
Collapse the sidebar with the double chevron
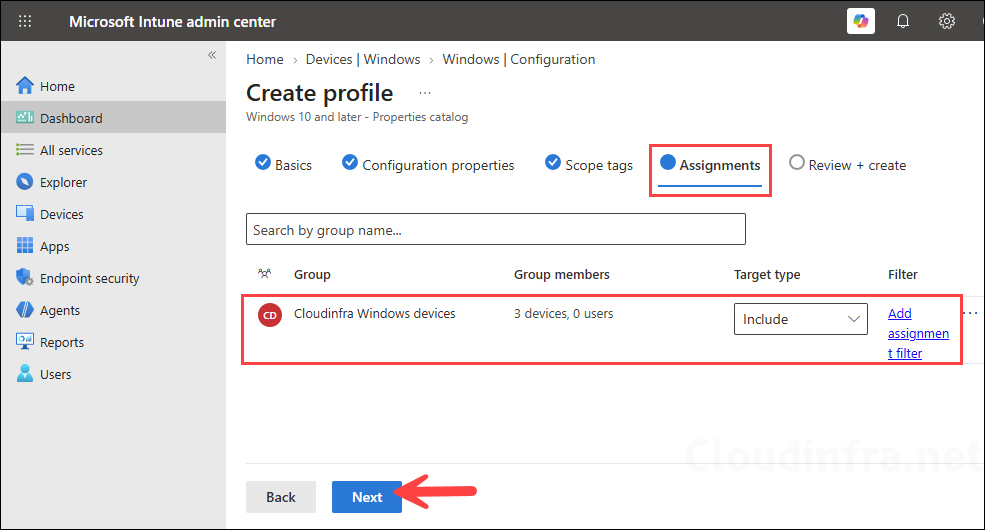tap(212, 55)
